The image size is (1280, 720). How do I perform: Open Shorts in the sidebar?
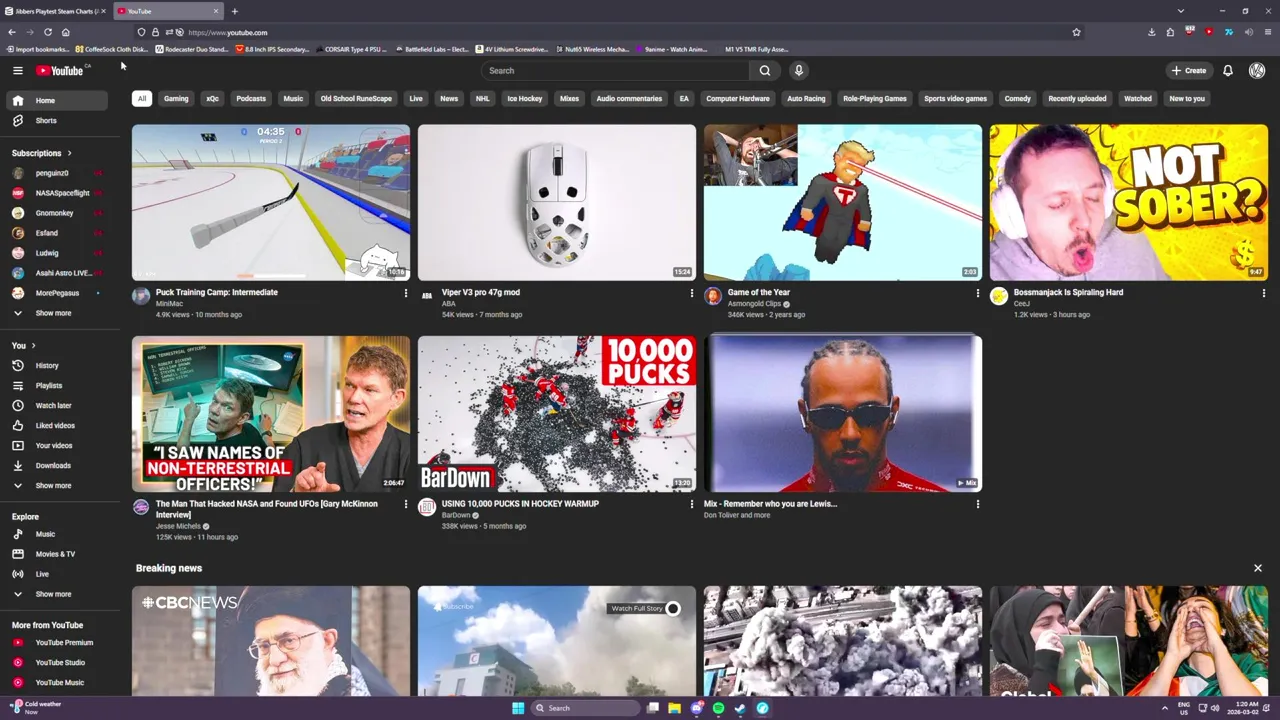tap(56, 120)
